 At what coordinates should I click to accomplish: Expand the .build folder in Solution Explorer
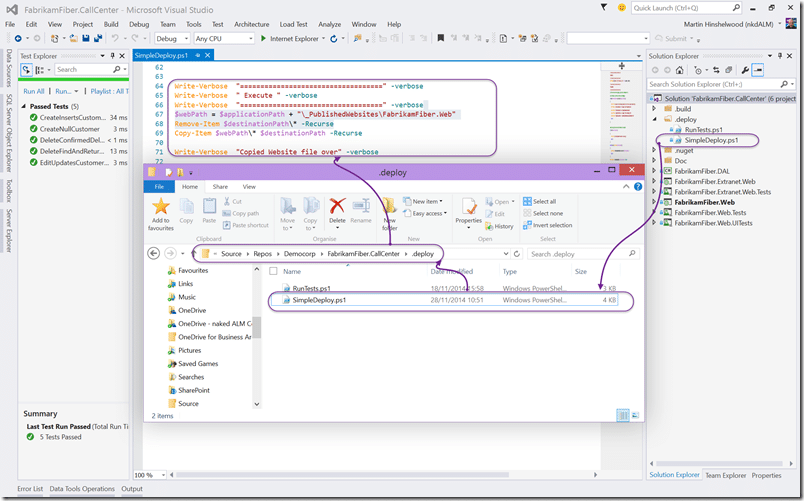(x=654, y=109)
